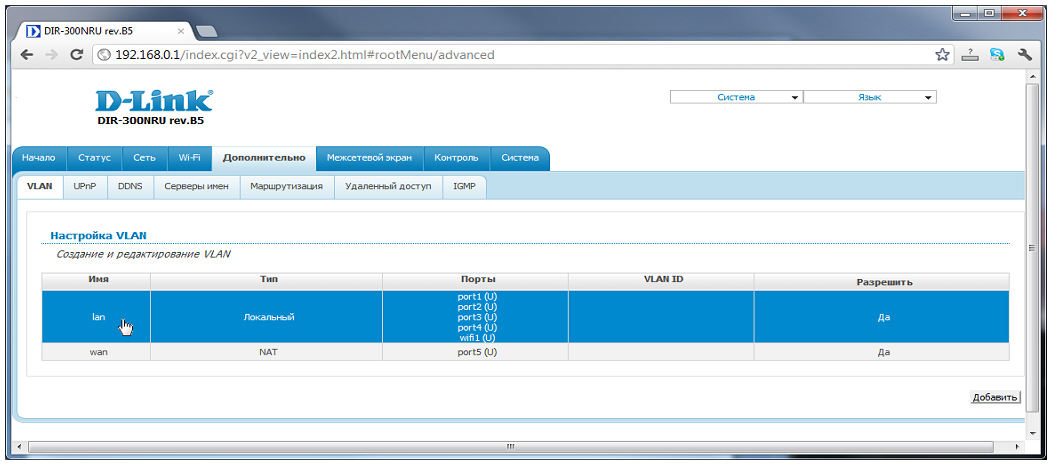The image size is (1054, 464).
Task: Open the Chrome wrench settings menu
Action: click(1024, 55)
